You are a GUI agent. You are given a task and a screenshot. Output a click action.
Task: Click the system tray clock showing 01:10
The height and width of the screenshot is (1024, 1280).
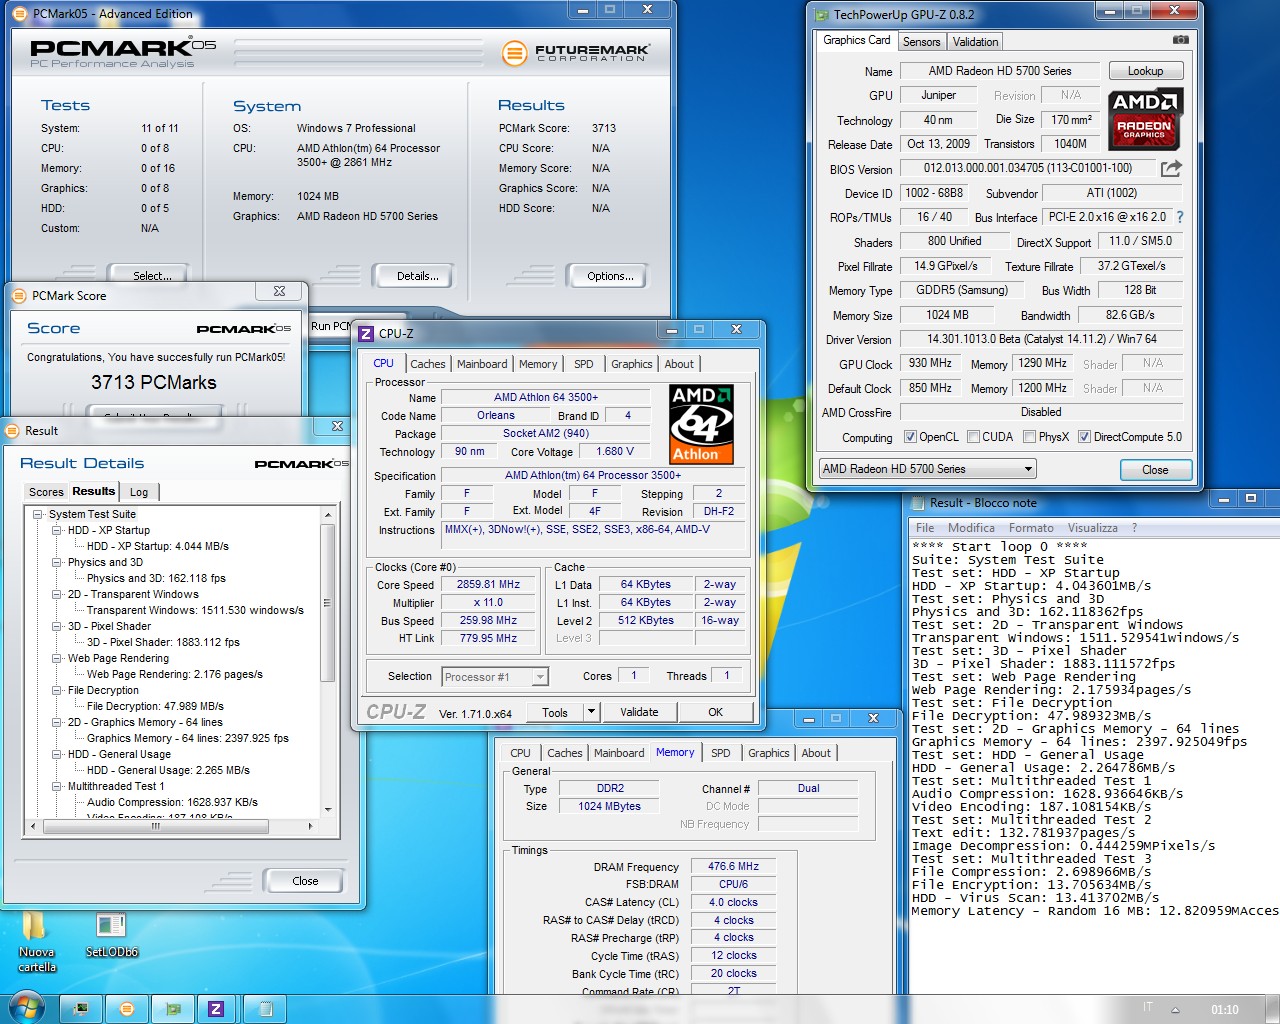pos(1224,1009)
